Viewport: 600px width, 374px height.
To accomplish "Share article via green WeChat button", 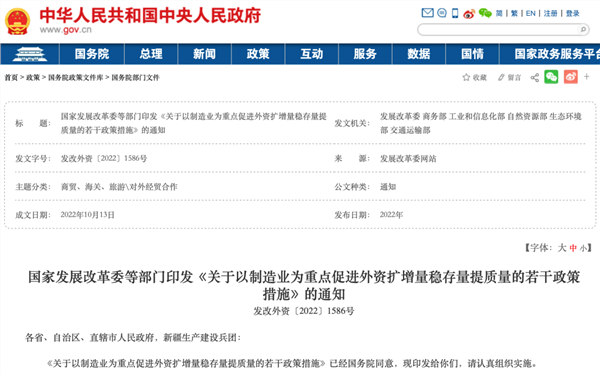I will click(x=551, y=77).
